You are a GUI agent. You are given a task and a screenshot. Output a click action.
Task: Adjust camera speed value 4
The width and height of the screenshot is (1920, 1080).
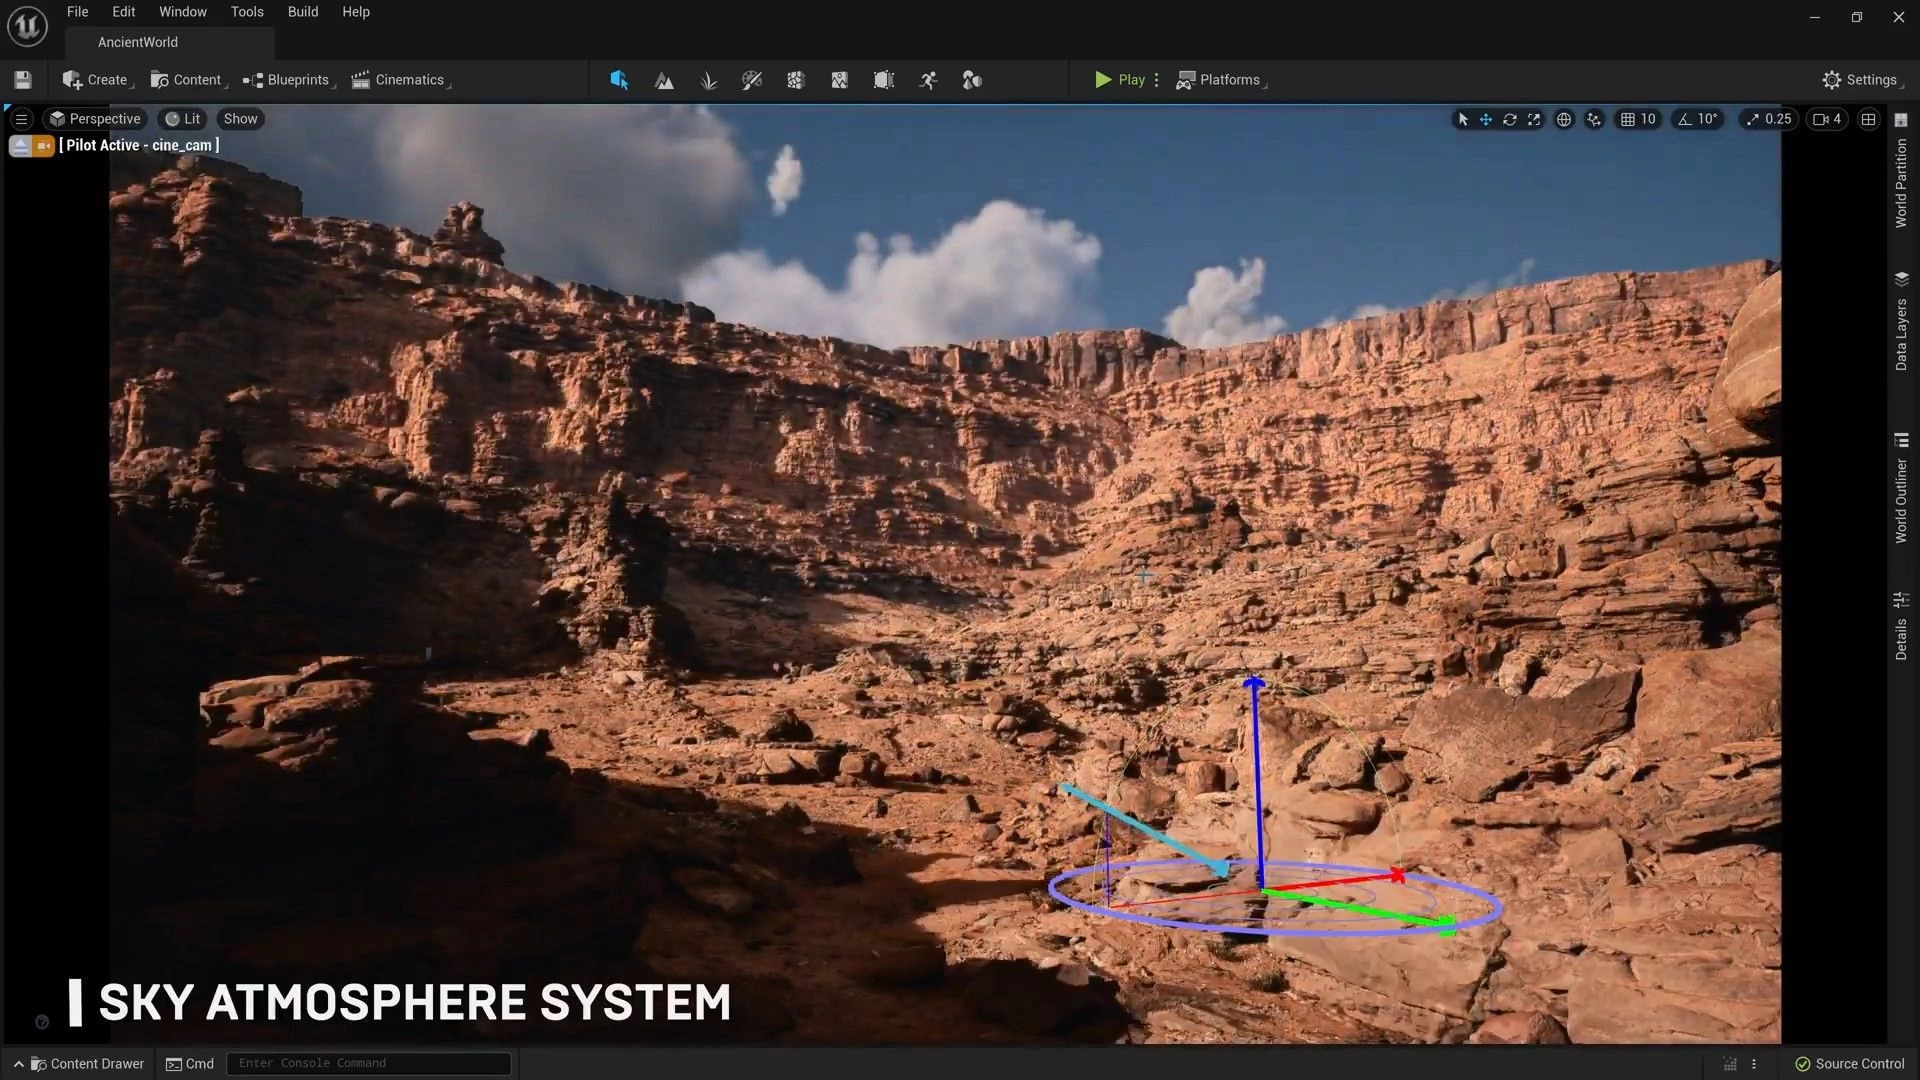(x=1827, y=119)
